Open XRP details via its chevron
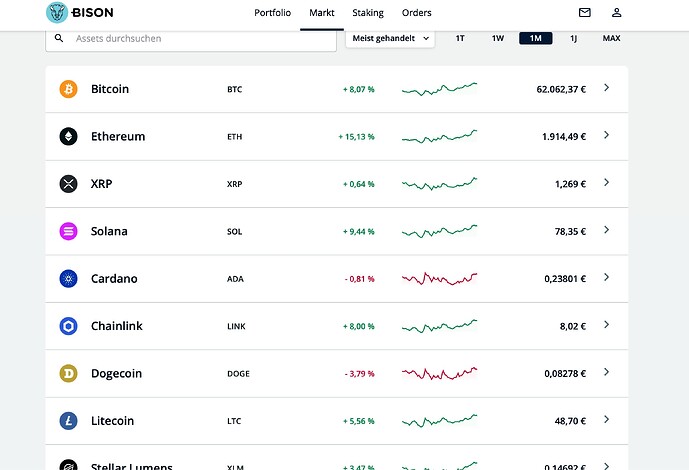 point(606,183)
